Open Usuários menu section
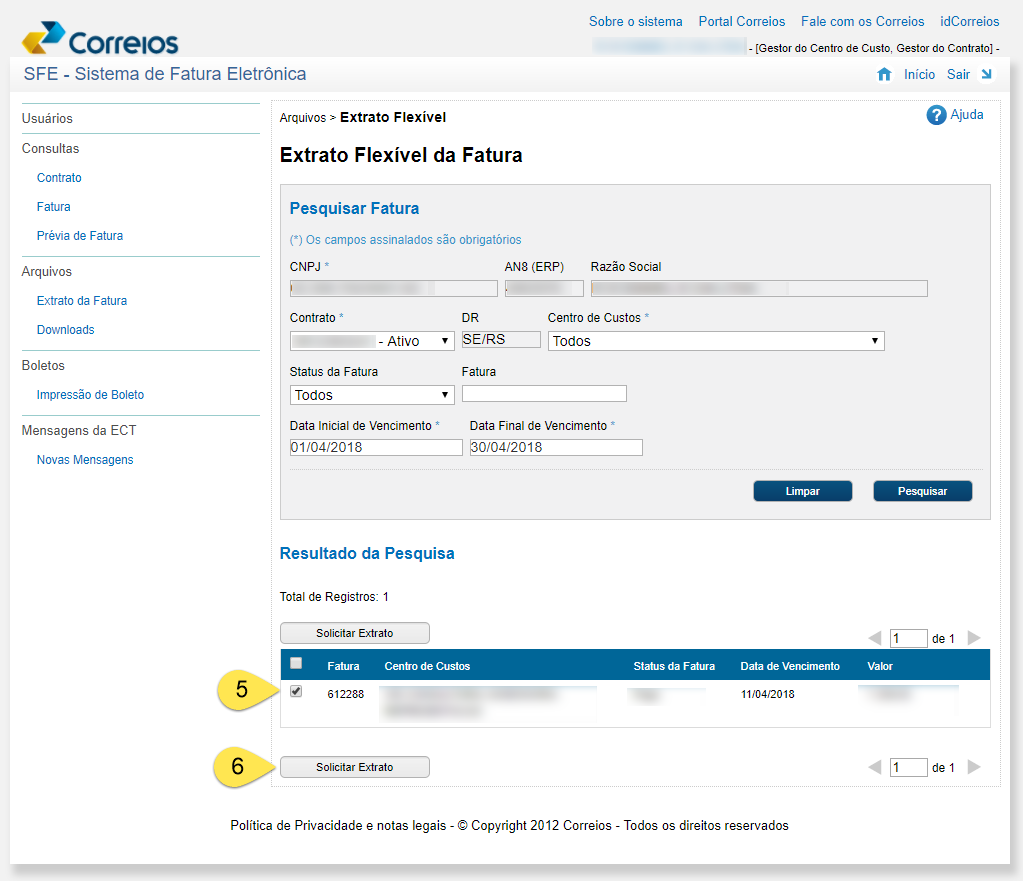This screenshot has height=881, width=1023. [47, 118]
